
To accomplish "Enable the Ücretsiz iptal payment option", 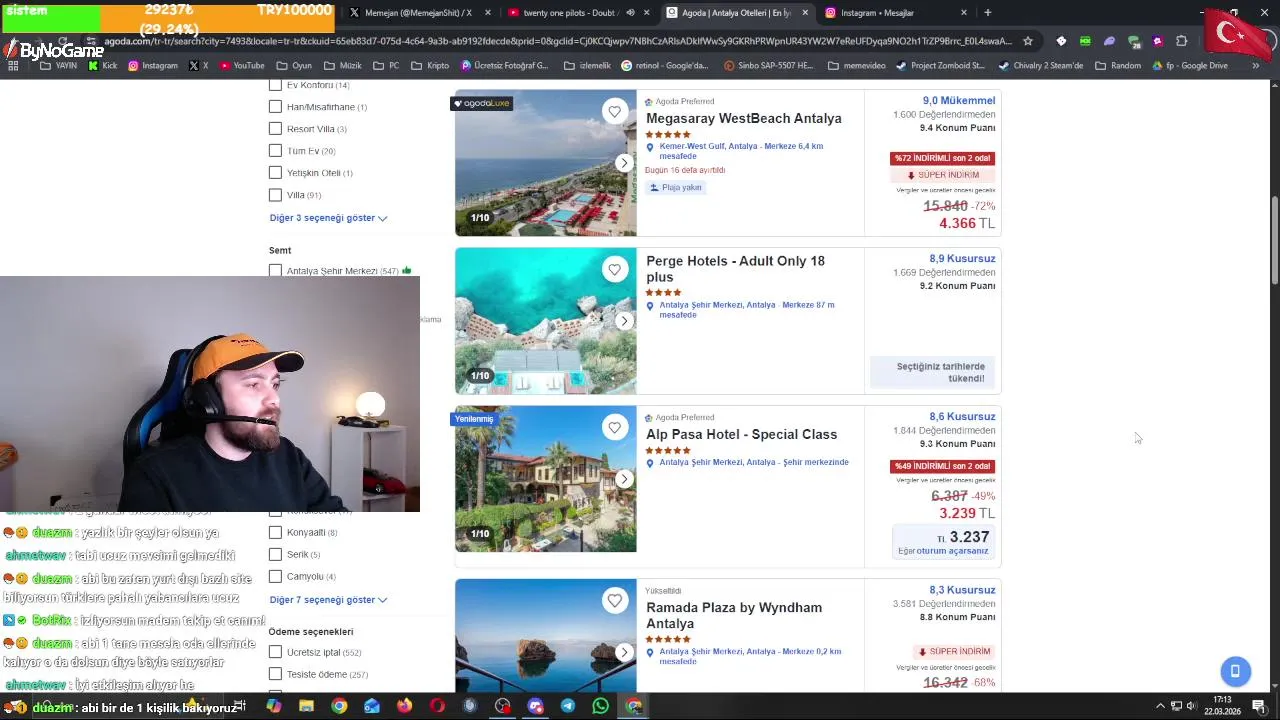I will (x=275, y=653).
